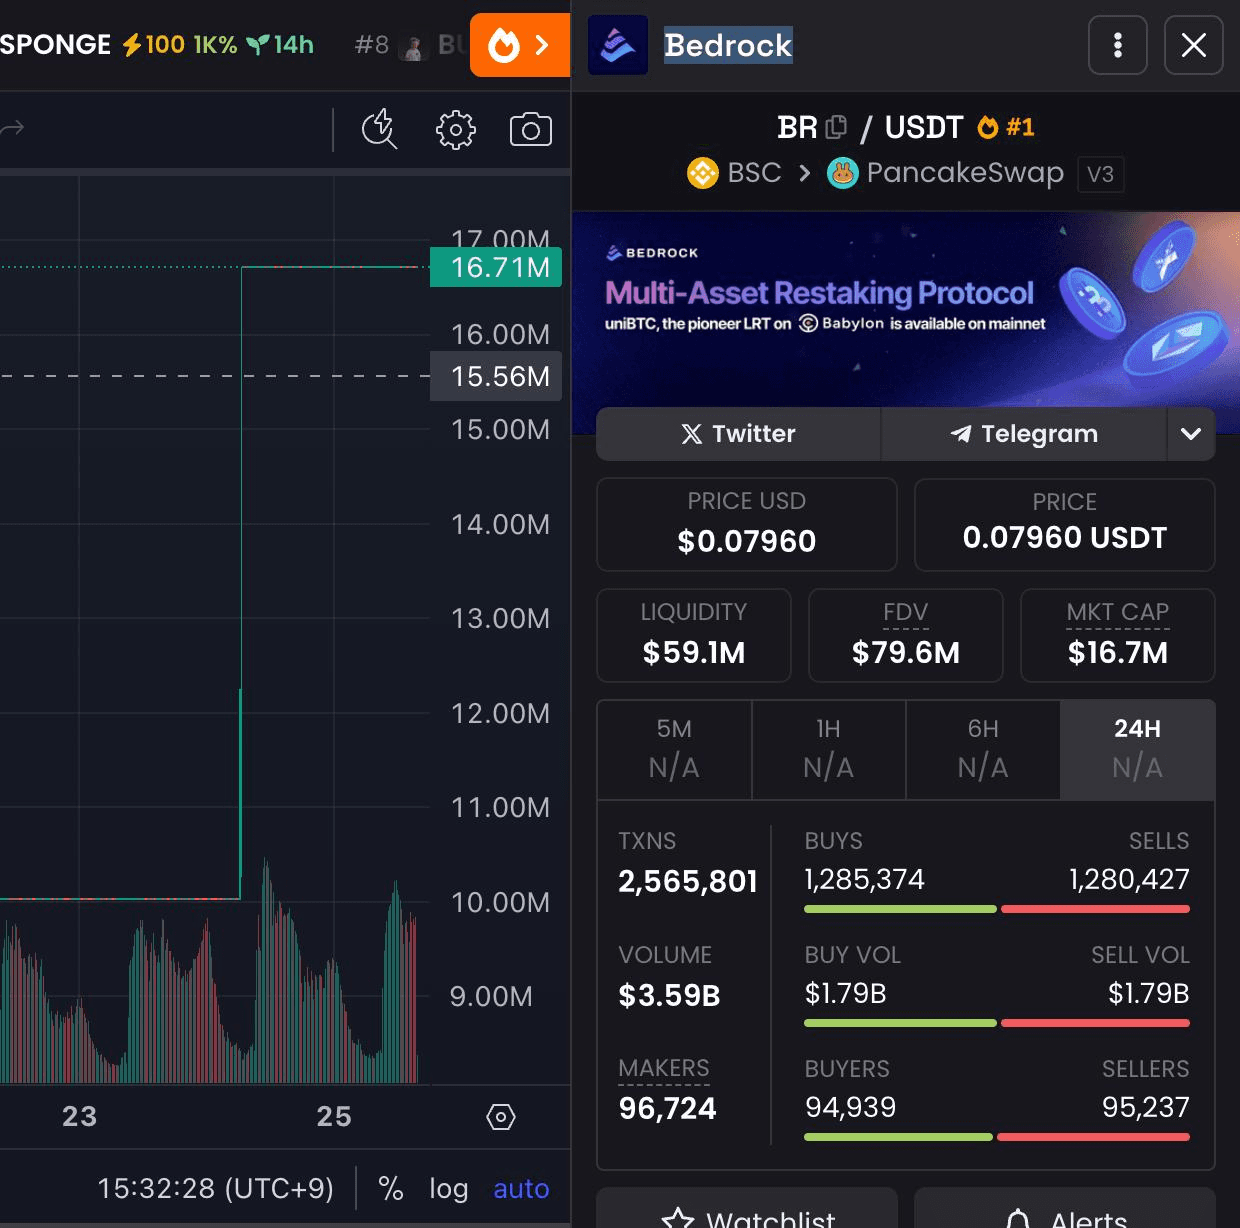Open the Twitter link

tap(738, 434)
